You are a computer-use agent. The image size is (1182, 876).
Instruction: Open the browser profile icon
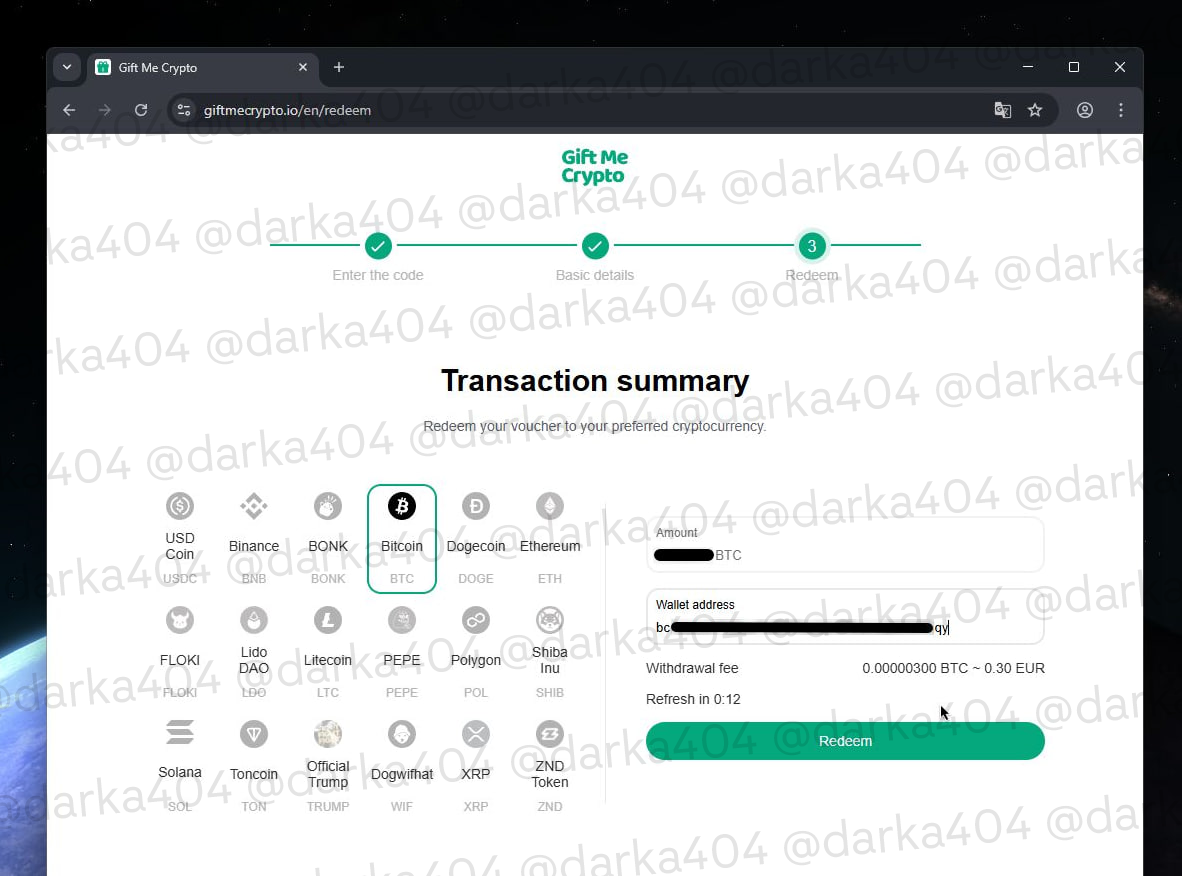pyautogui.click(x=1085, y=110)
